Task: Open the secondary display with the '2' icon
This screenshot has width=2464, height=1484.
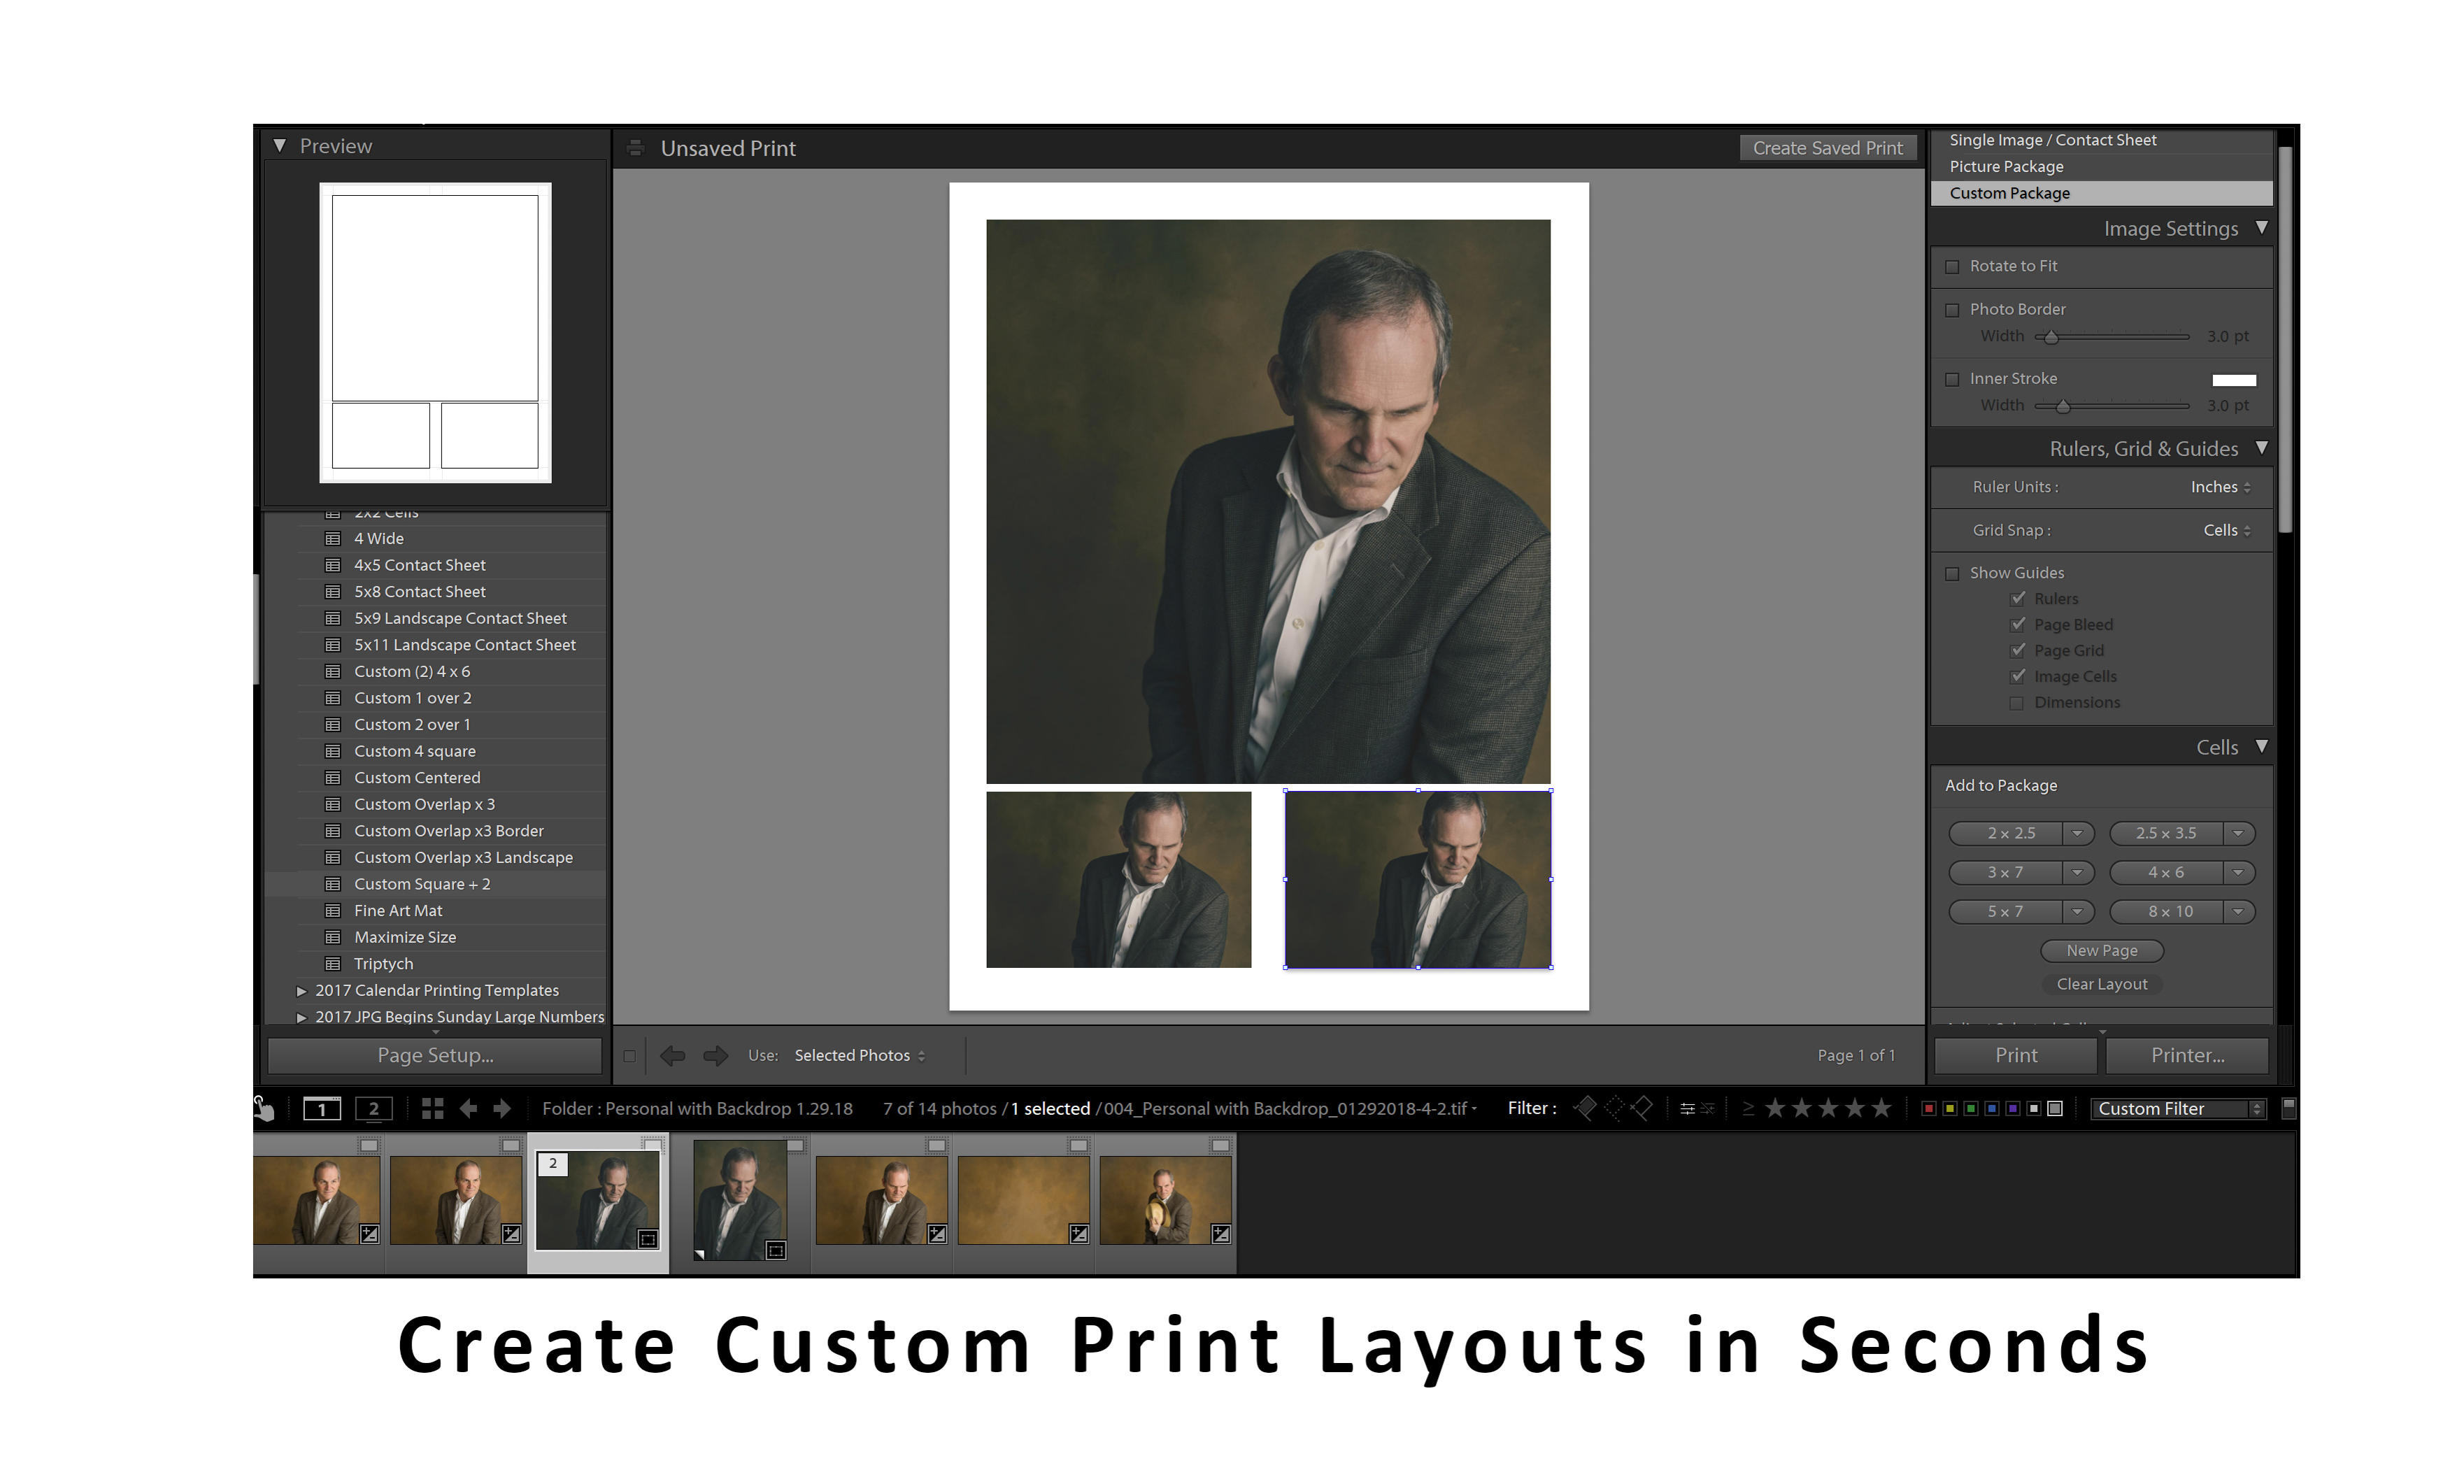Action: coord(374,1108)
